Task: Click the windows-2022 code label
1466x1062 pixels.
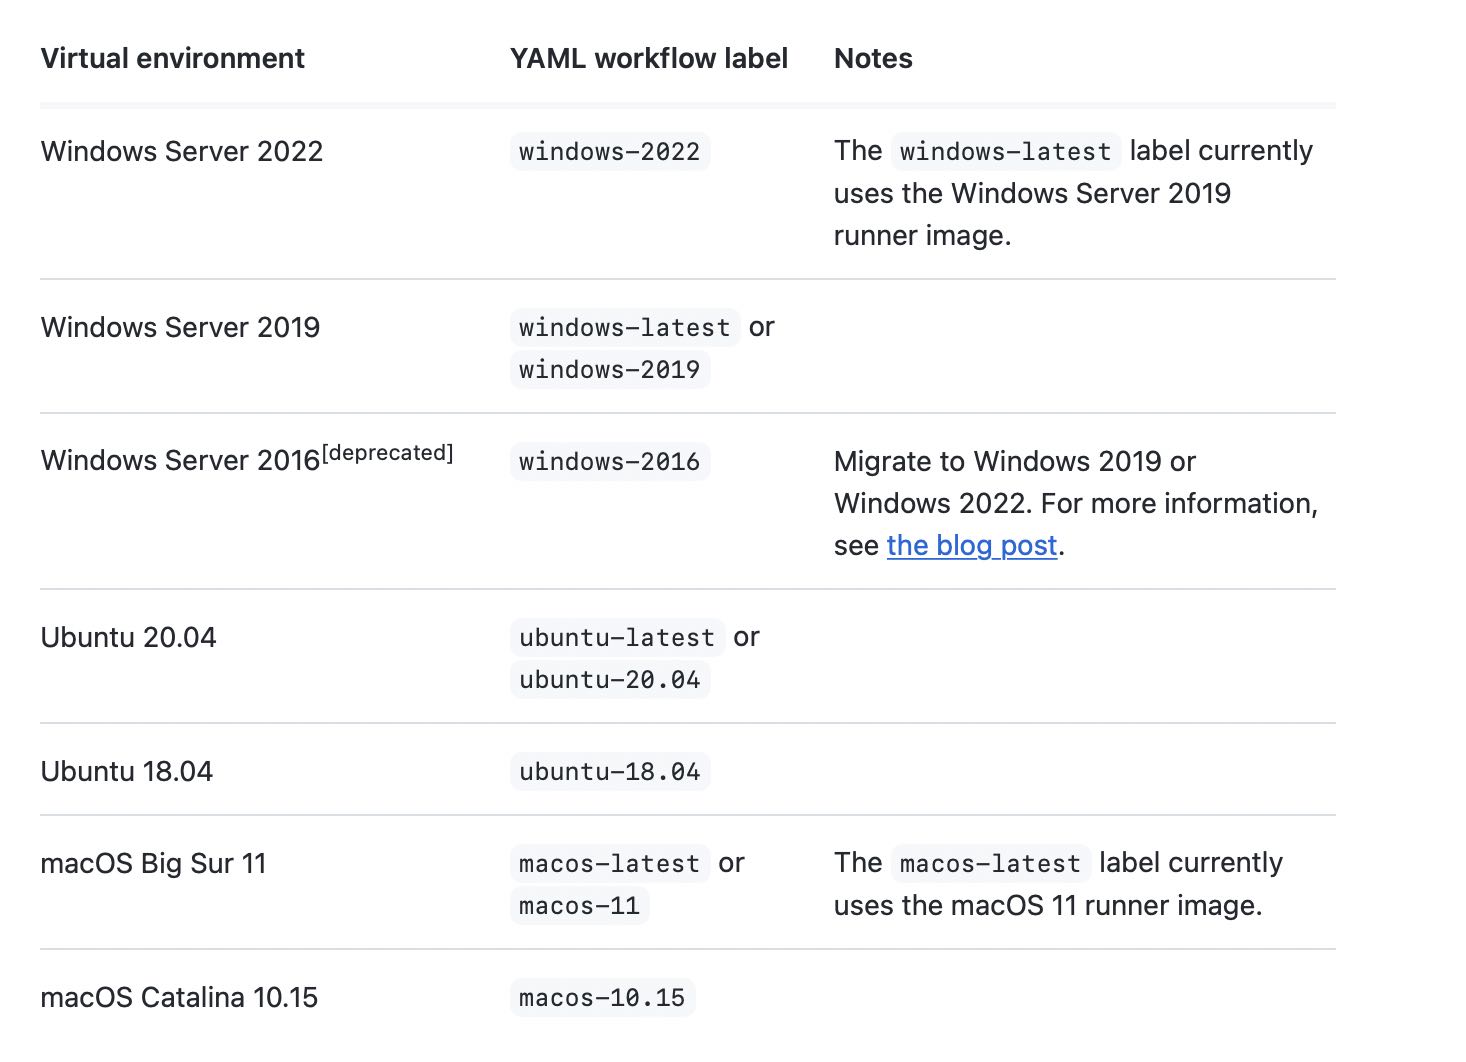Action: click(x=609, y=152)
